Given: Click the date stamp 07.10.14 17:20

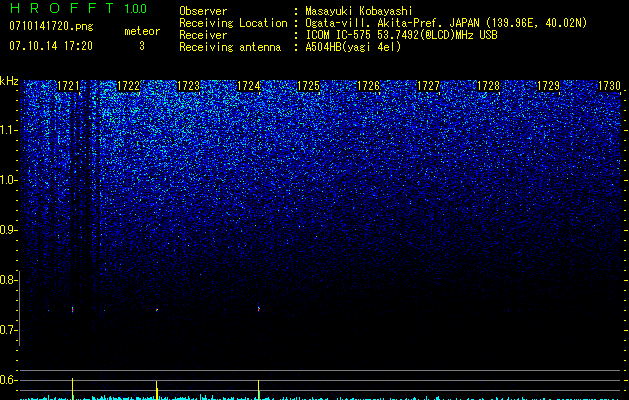Looking at the screenshot, I should 51,46.
